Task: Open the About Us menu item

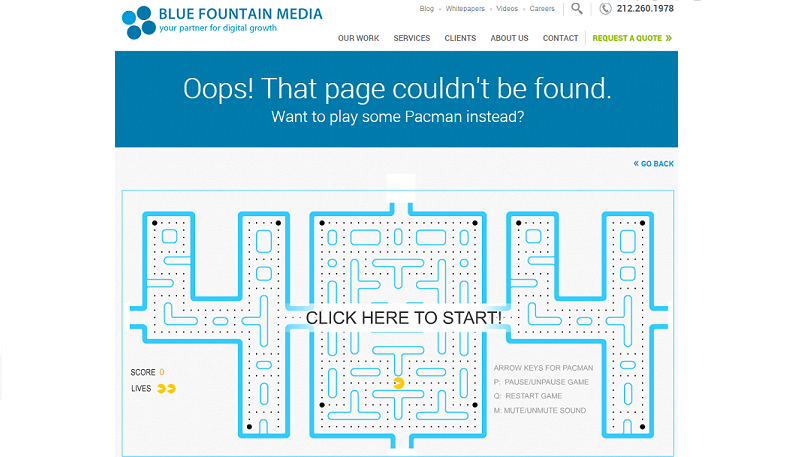Action: [x=509, y=38]
